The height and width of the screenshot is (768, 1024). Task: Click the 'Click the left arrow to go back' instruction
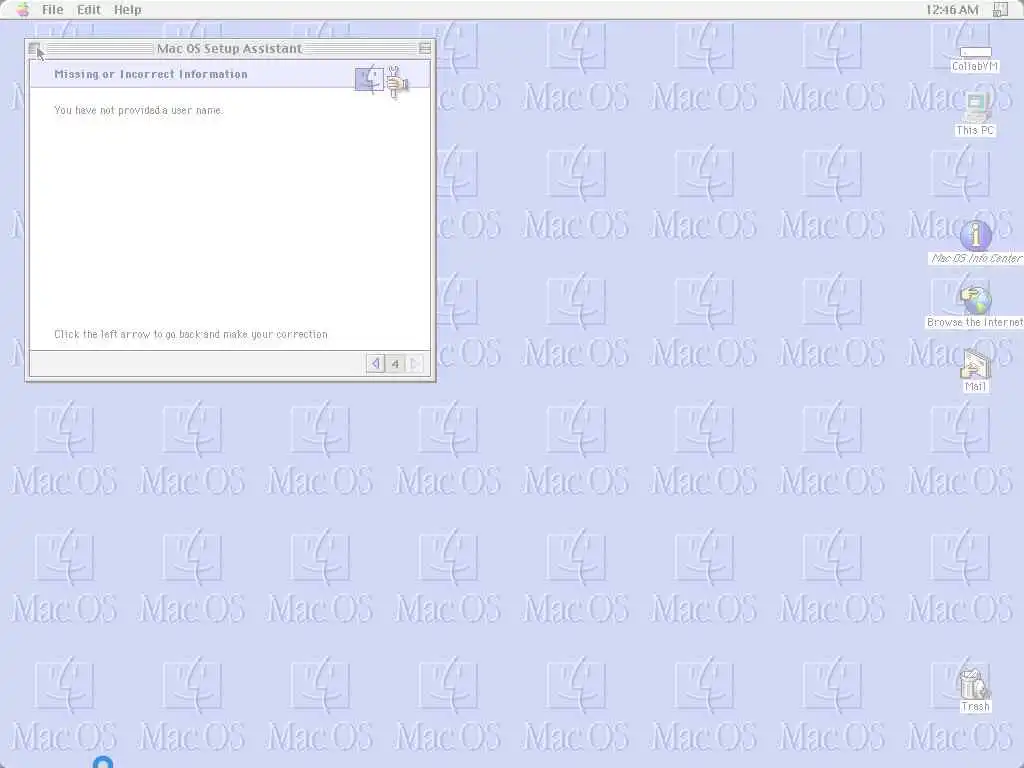pos(191,334)
